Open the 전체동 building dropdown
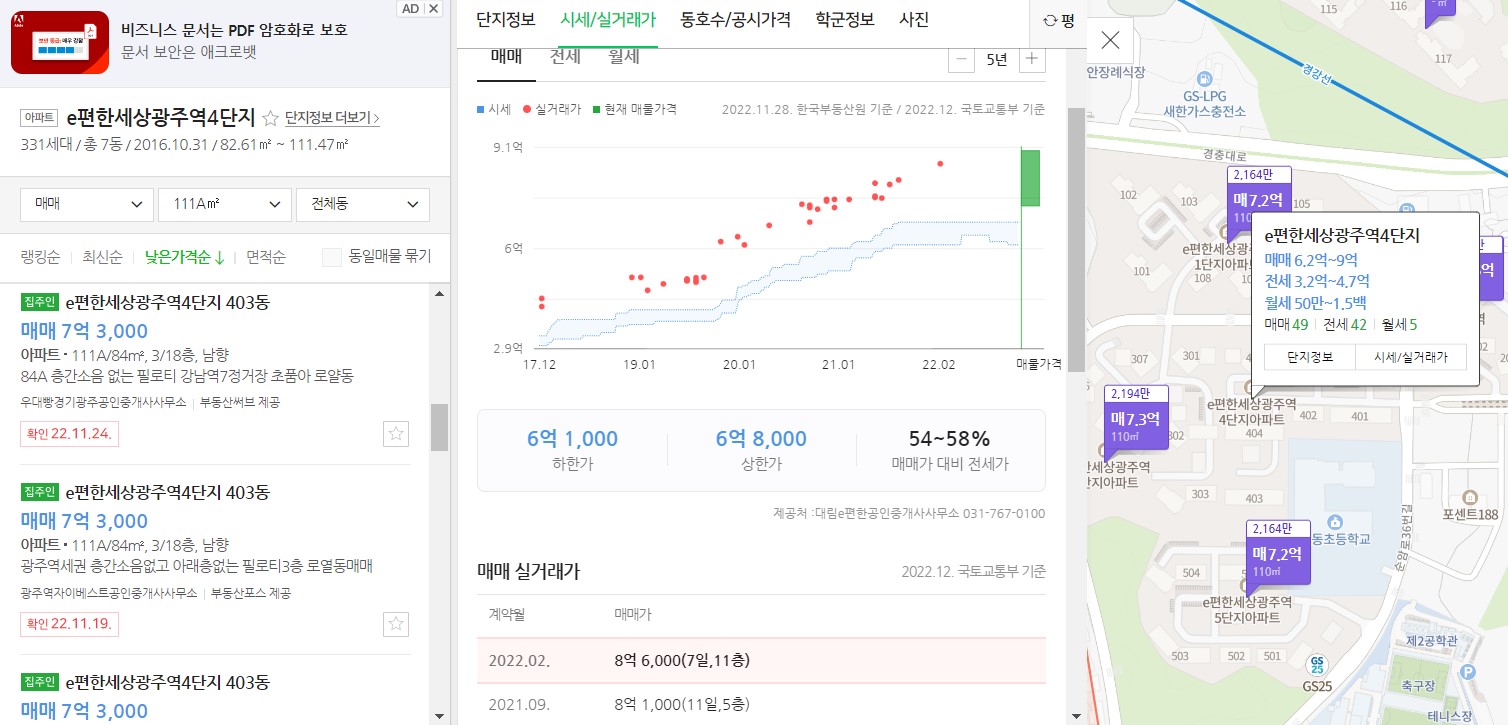1508x725 pixels. point(363,204)
